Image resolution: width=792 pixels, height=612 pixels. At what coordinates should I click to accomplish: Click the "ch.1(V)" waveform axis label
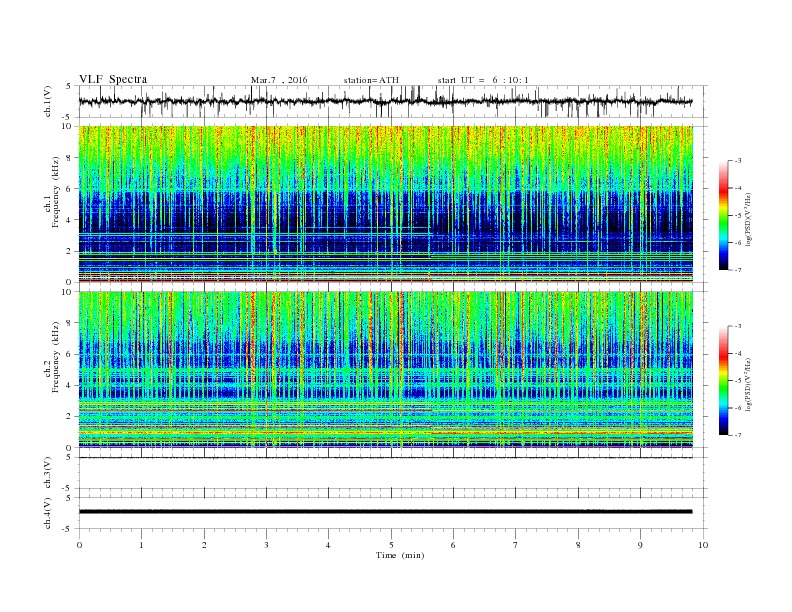coord(48,101)
